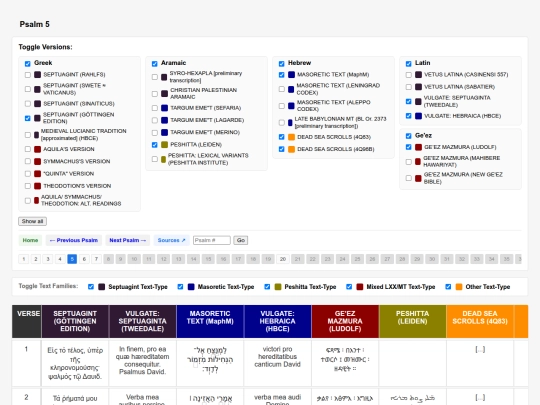Toggle Ge'ez group checkbox

(x=408, y=136)
